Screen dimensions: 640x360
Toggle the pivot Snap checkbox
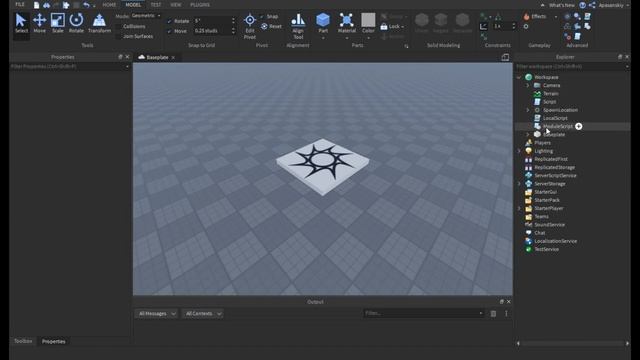(x=262, y=16)
